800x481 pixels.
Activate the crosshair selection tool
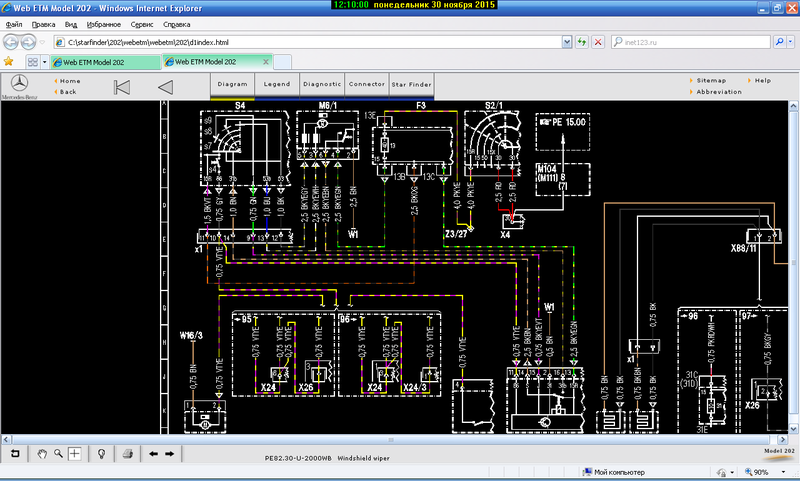pos(75,453)
